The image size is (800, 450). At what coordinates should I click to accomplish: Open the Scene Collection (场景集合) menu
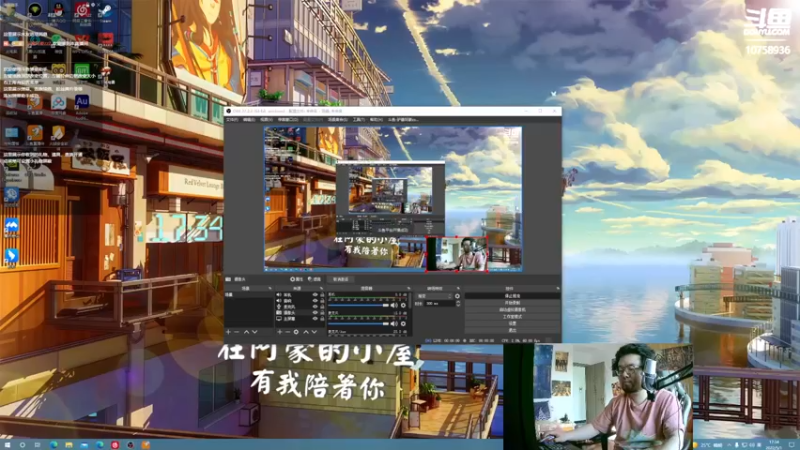tap(338, 120)
